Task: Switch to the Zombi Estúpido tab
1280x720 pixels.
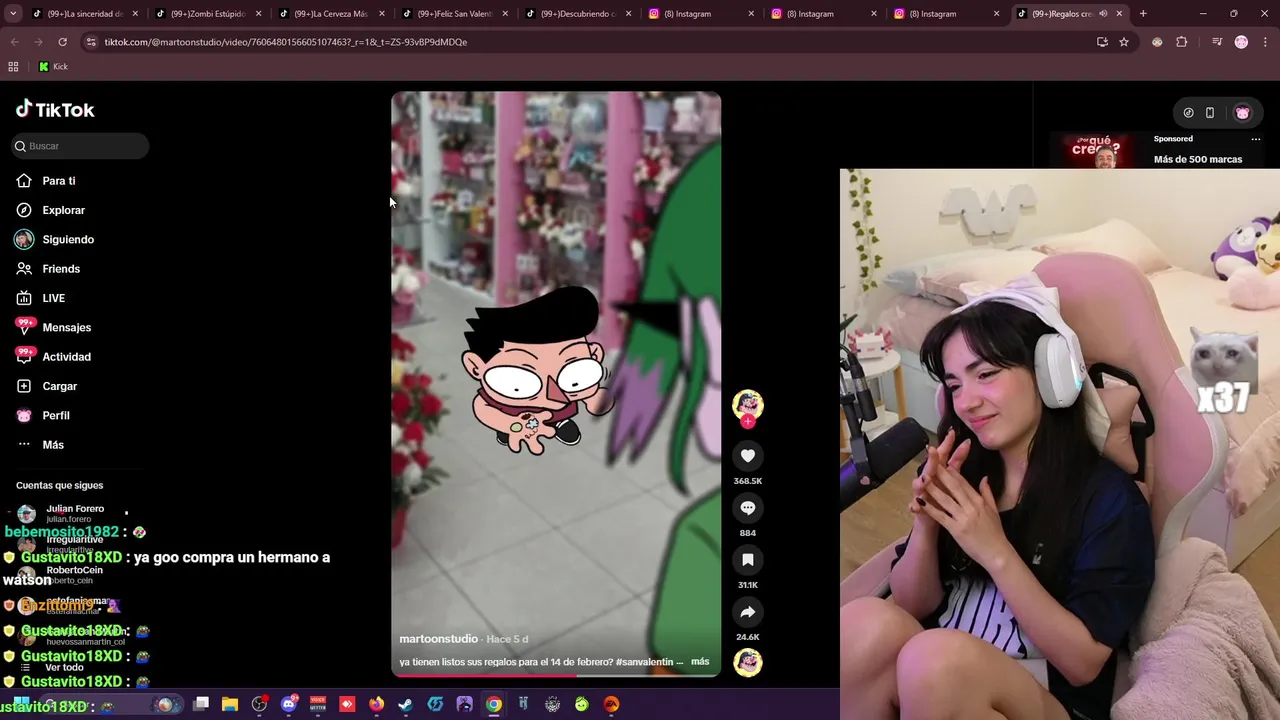Action: (208, 14)
